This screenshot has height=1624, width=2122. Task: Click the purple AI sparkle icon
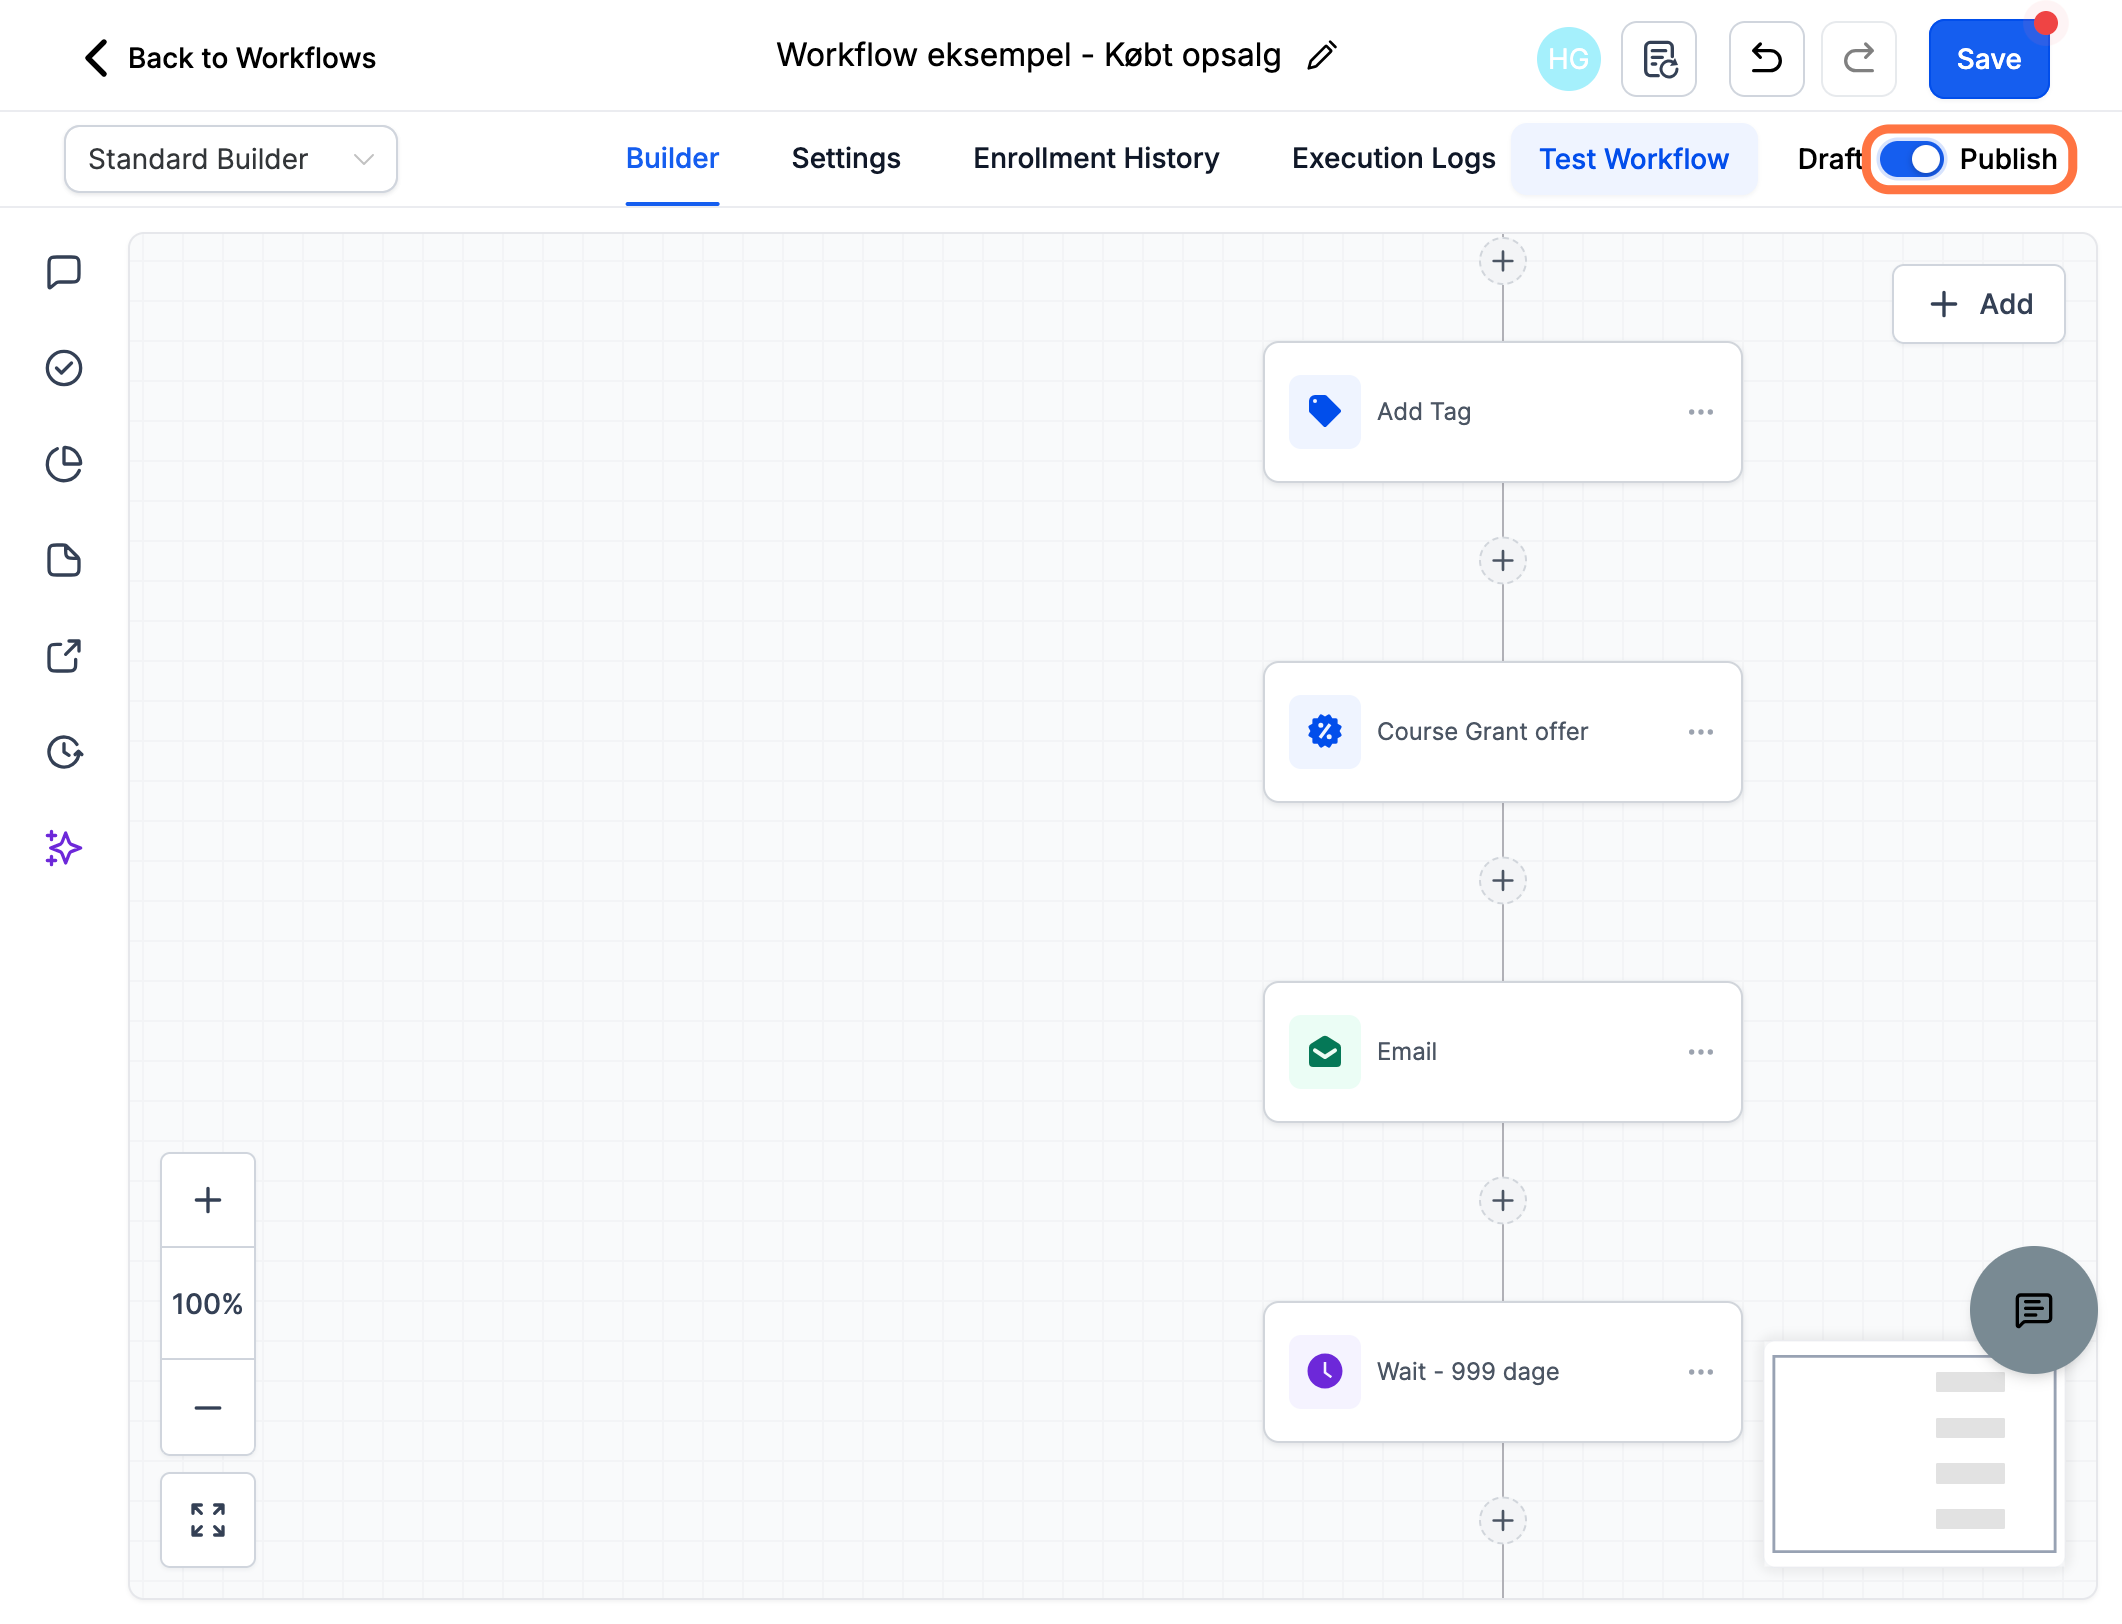click(64, 848)
